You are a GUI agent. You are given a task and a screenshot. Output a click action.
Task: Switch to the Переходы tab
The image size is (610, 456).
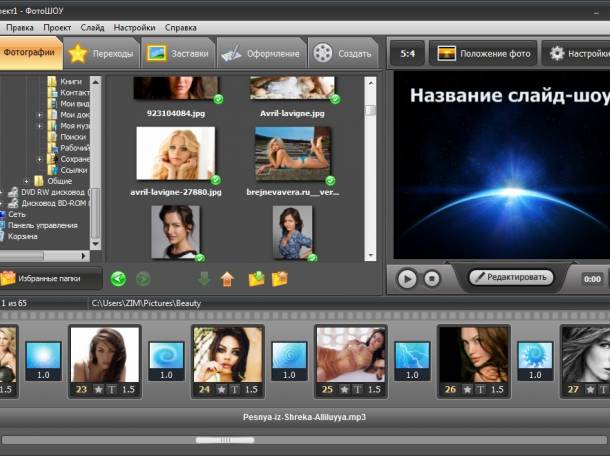[101, 54]
